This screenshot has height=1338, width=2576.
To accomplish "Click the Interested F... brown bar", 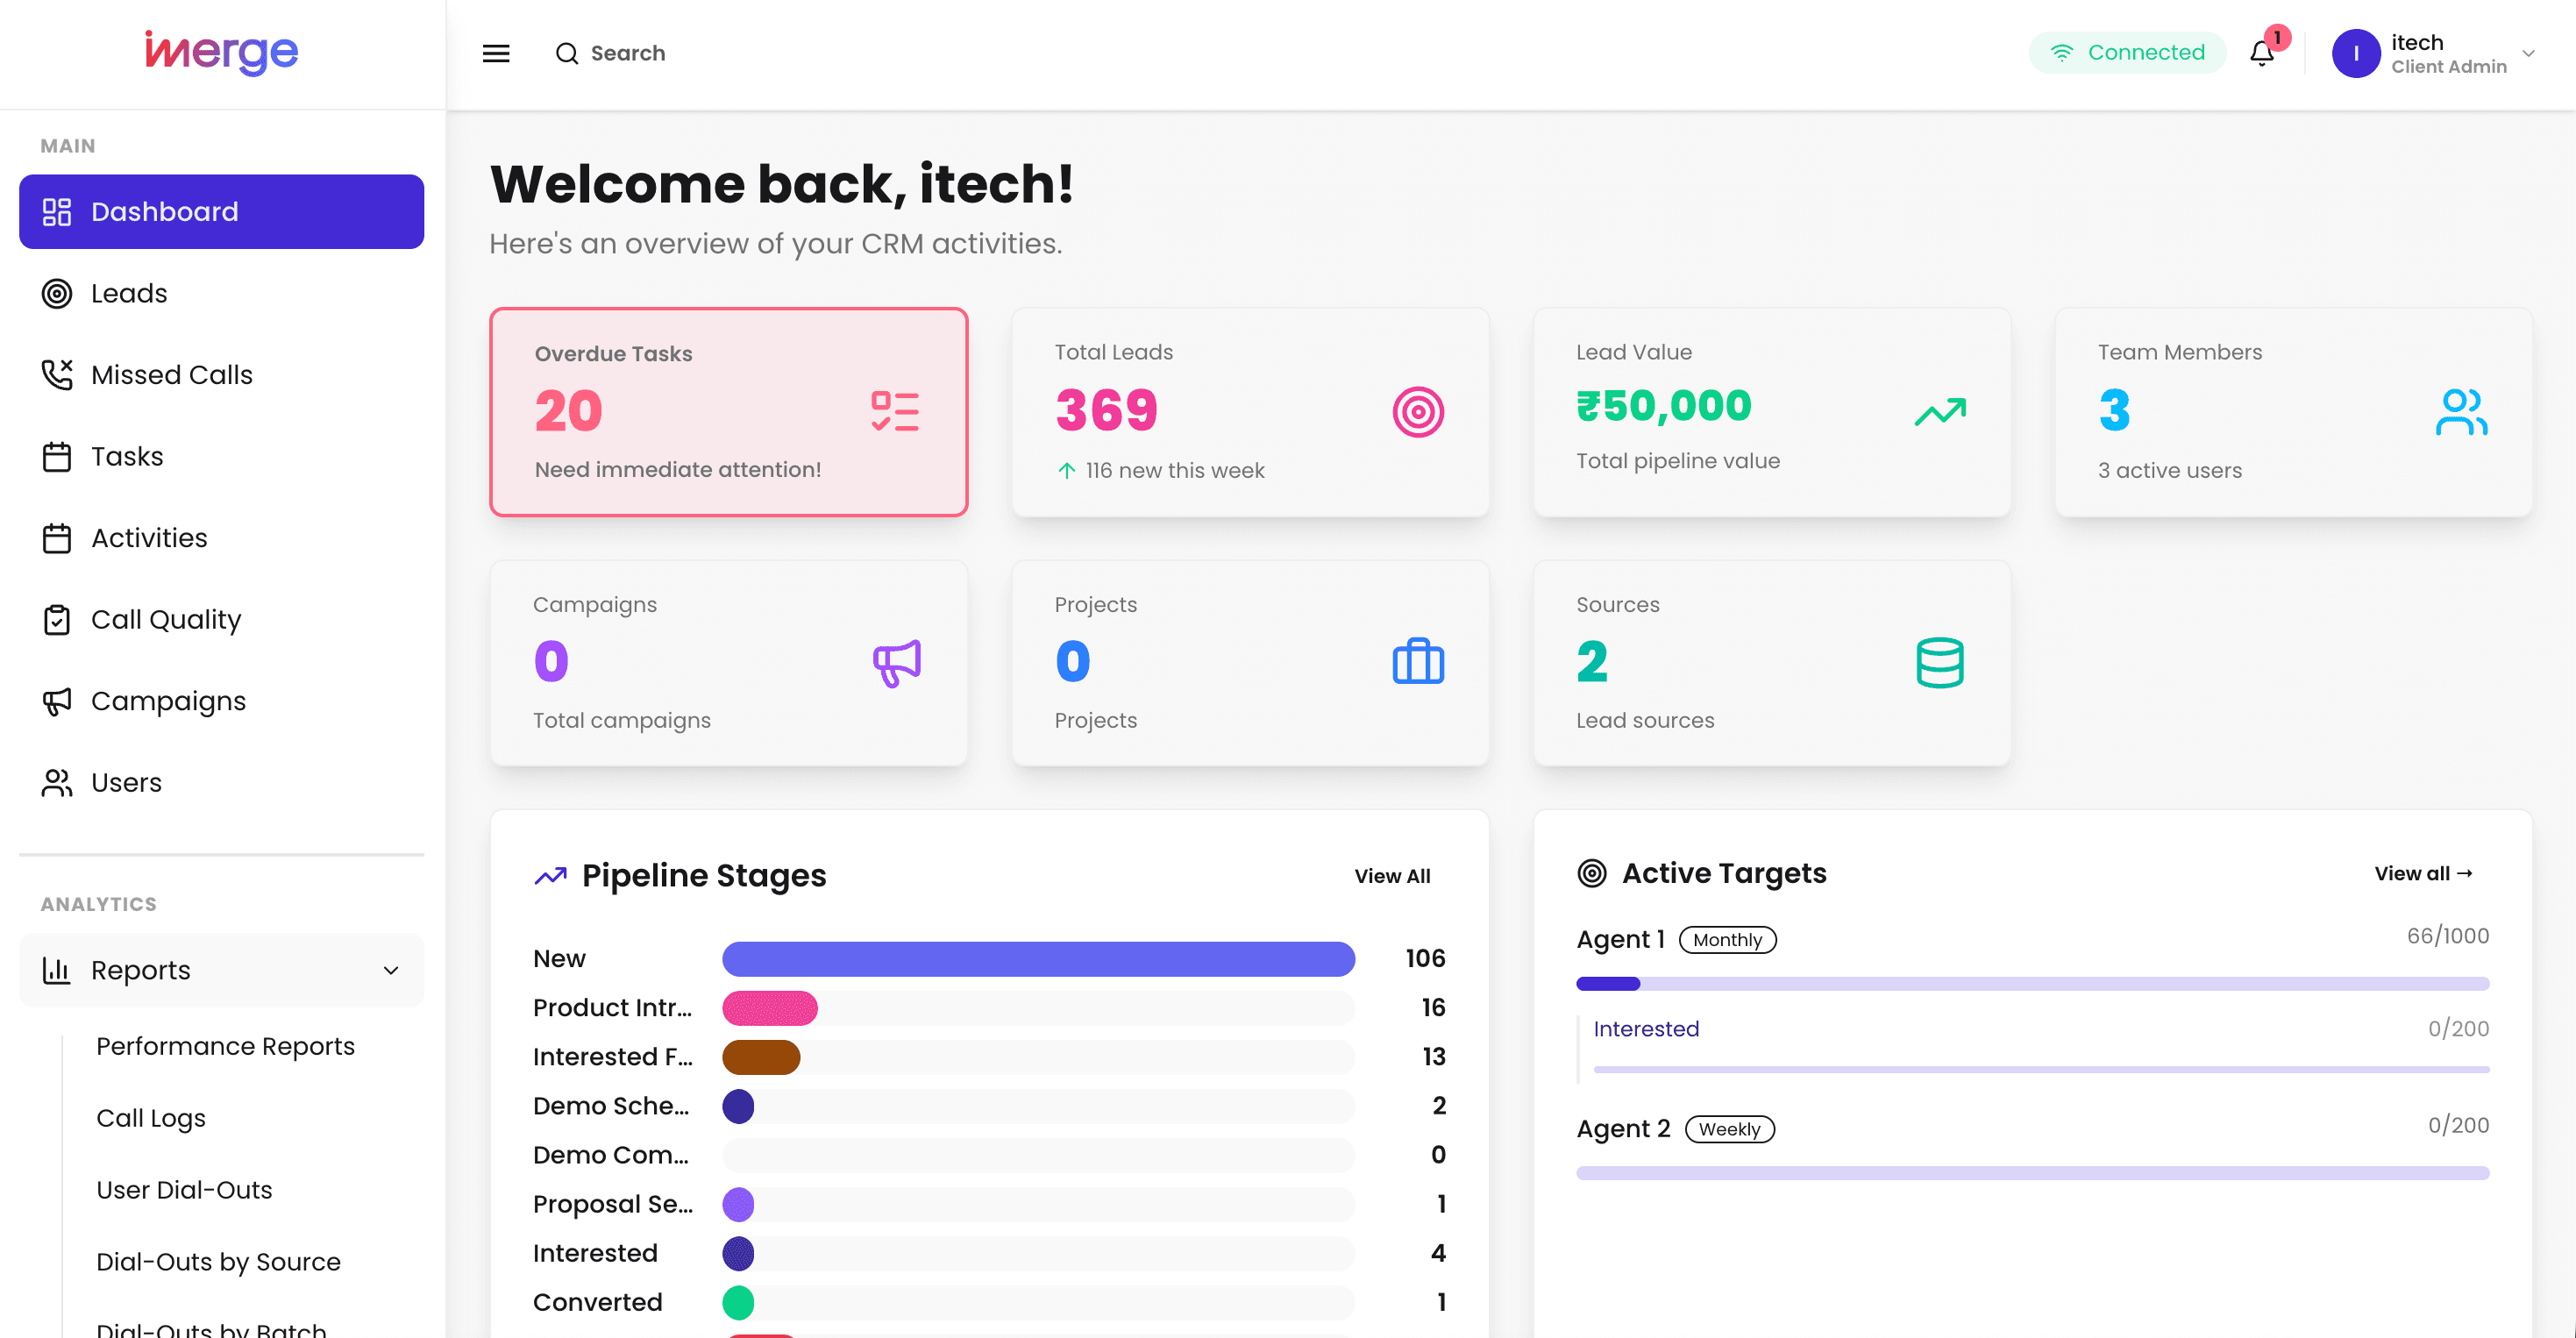I will tap(761, 1057).
